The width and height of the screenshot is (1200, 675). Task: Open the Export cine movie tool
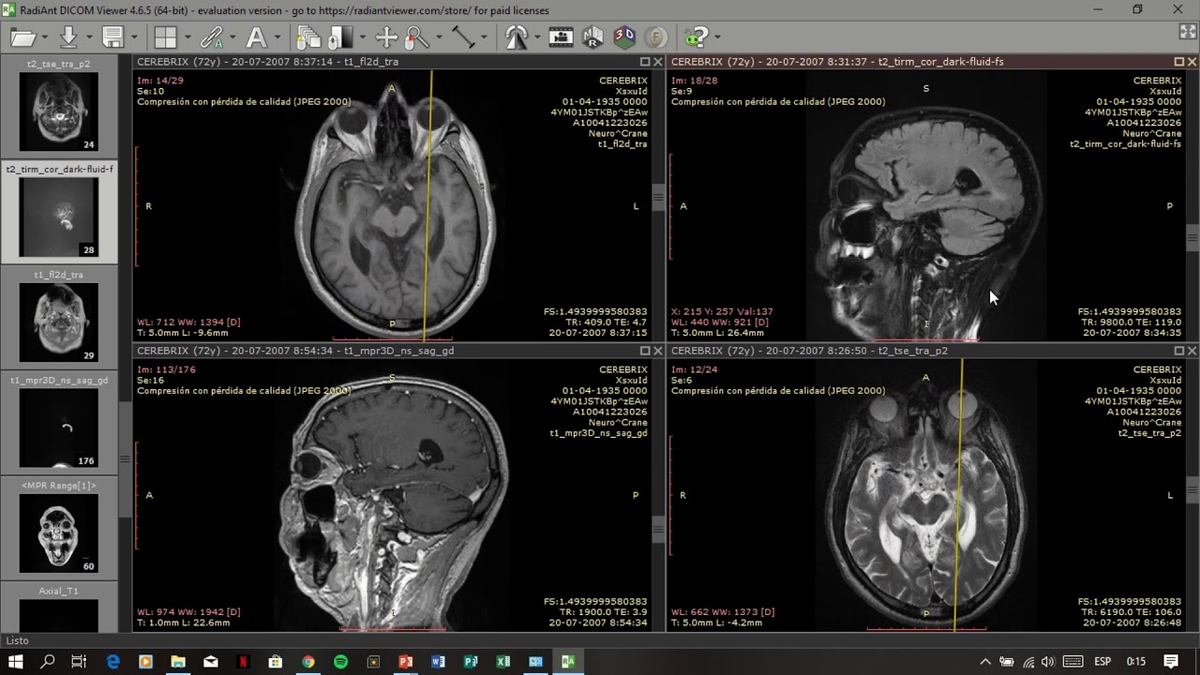point(561,37)
